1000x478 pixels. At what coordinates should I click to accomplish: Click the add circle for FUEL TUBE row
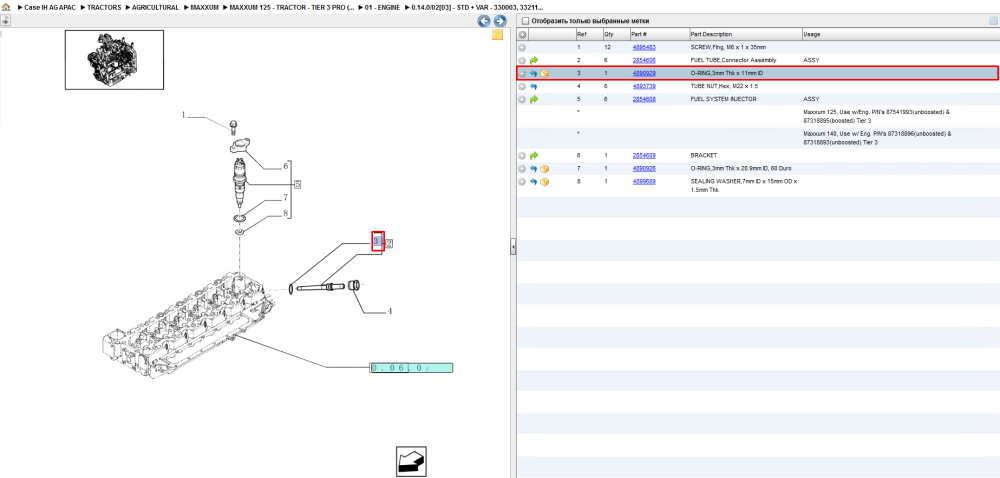pos(522,60)
